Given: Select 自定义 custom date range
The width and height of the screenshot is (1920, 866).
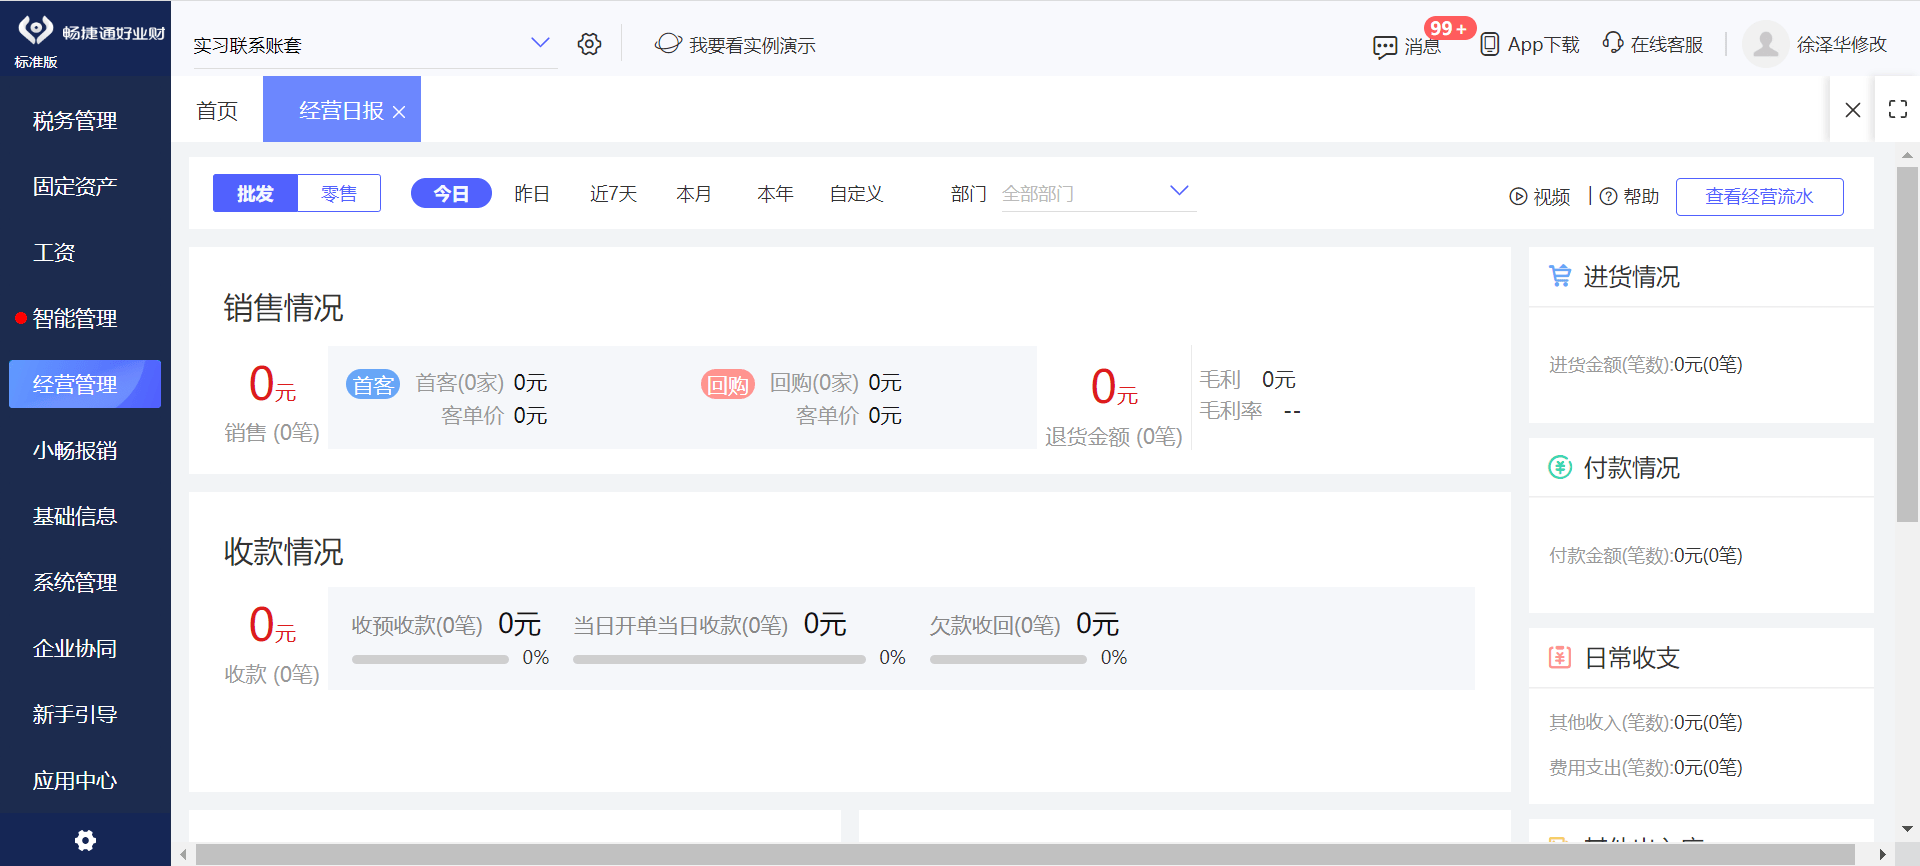Looking at the screenshot, I should [x=856, y=194].
